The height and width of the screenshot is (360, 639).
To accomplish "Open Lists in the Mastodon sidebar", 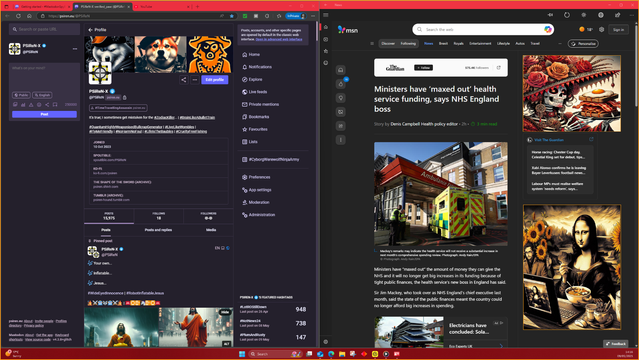I will click(250, 142).
